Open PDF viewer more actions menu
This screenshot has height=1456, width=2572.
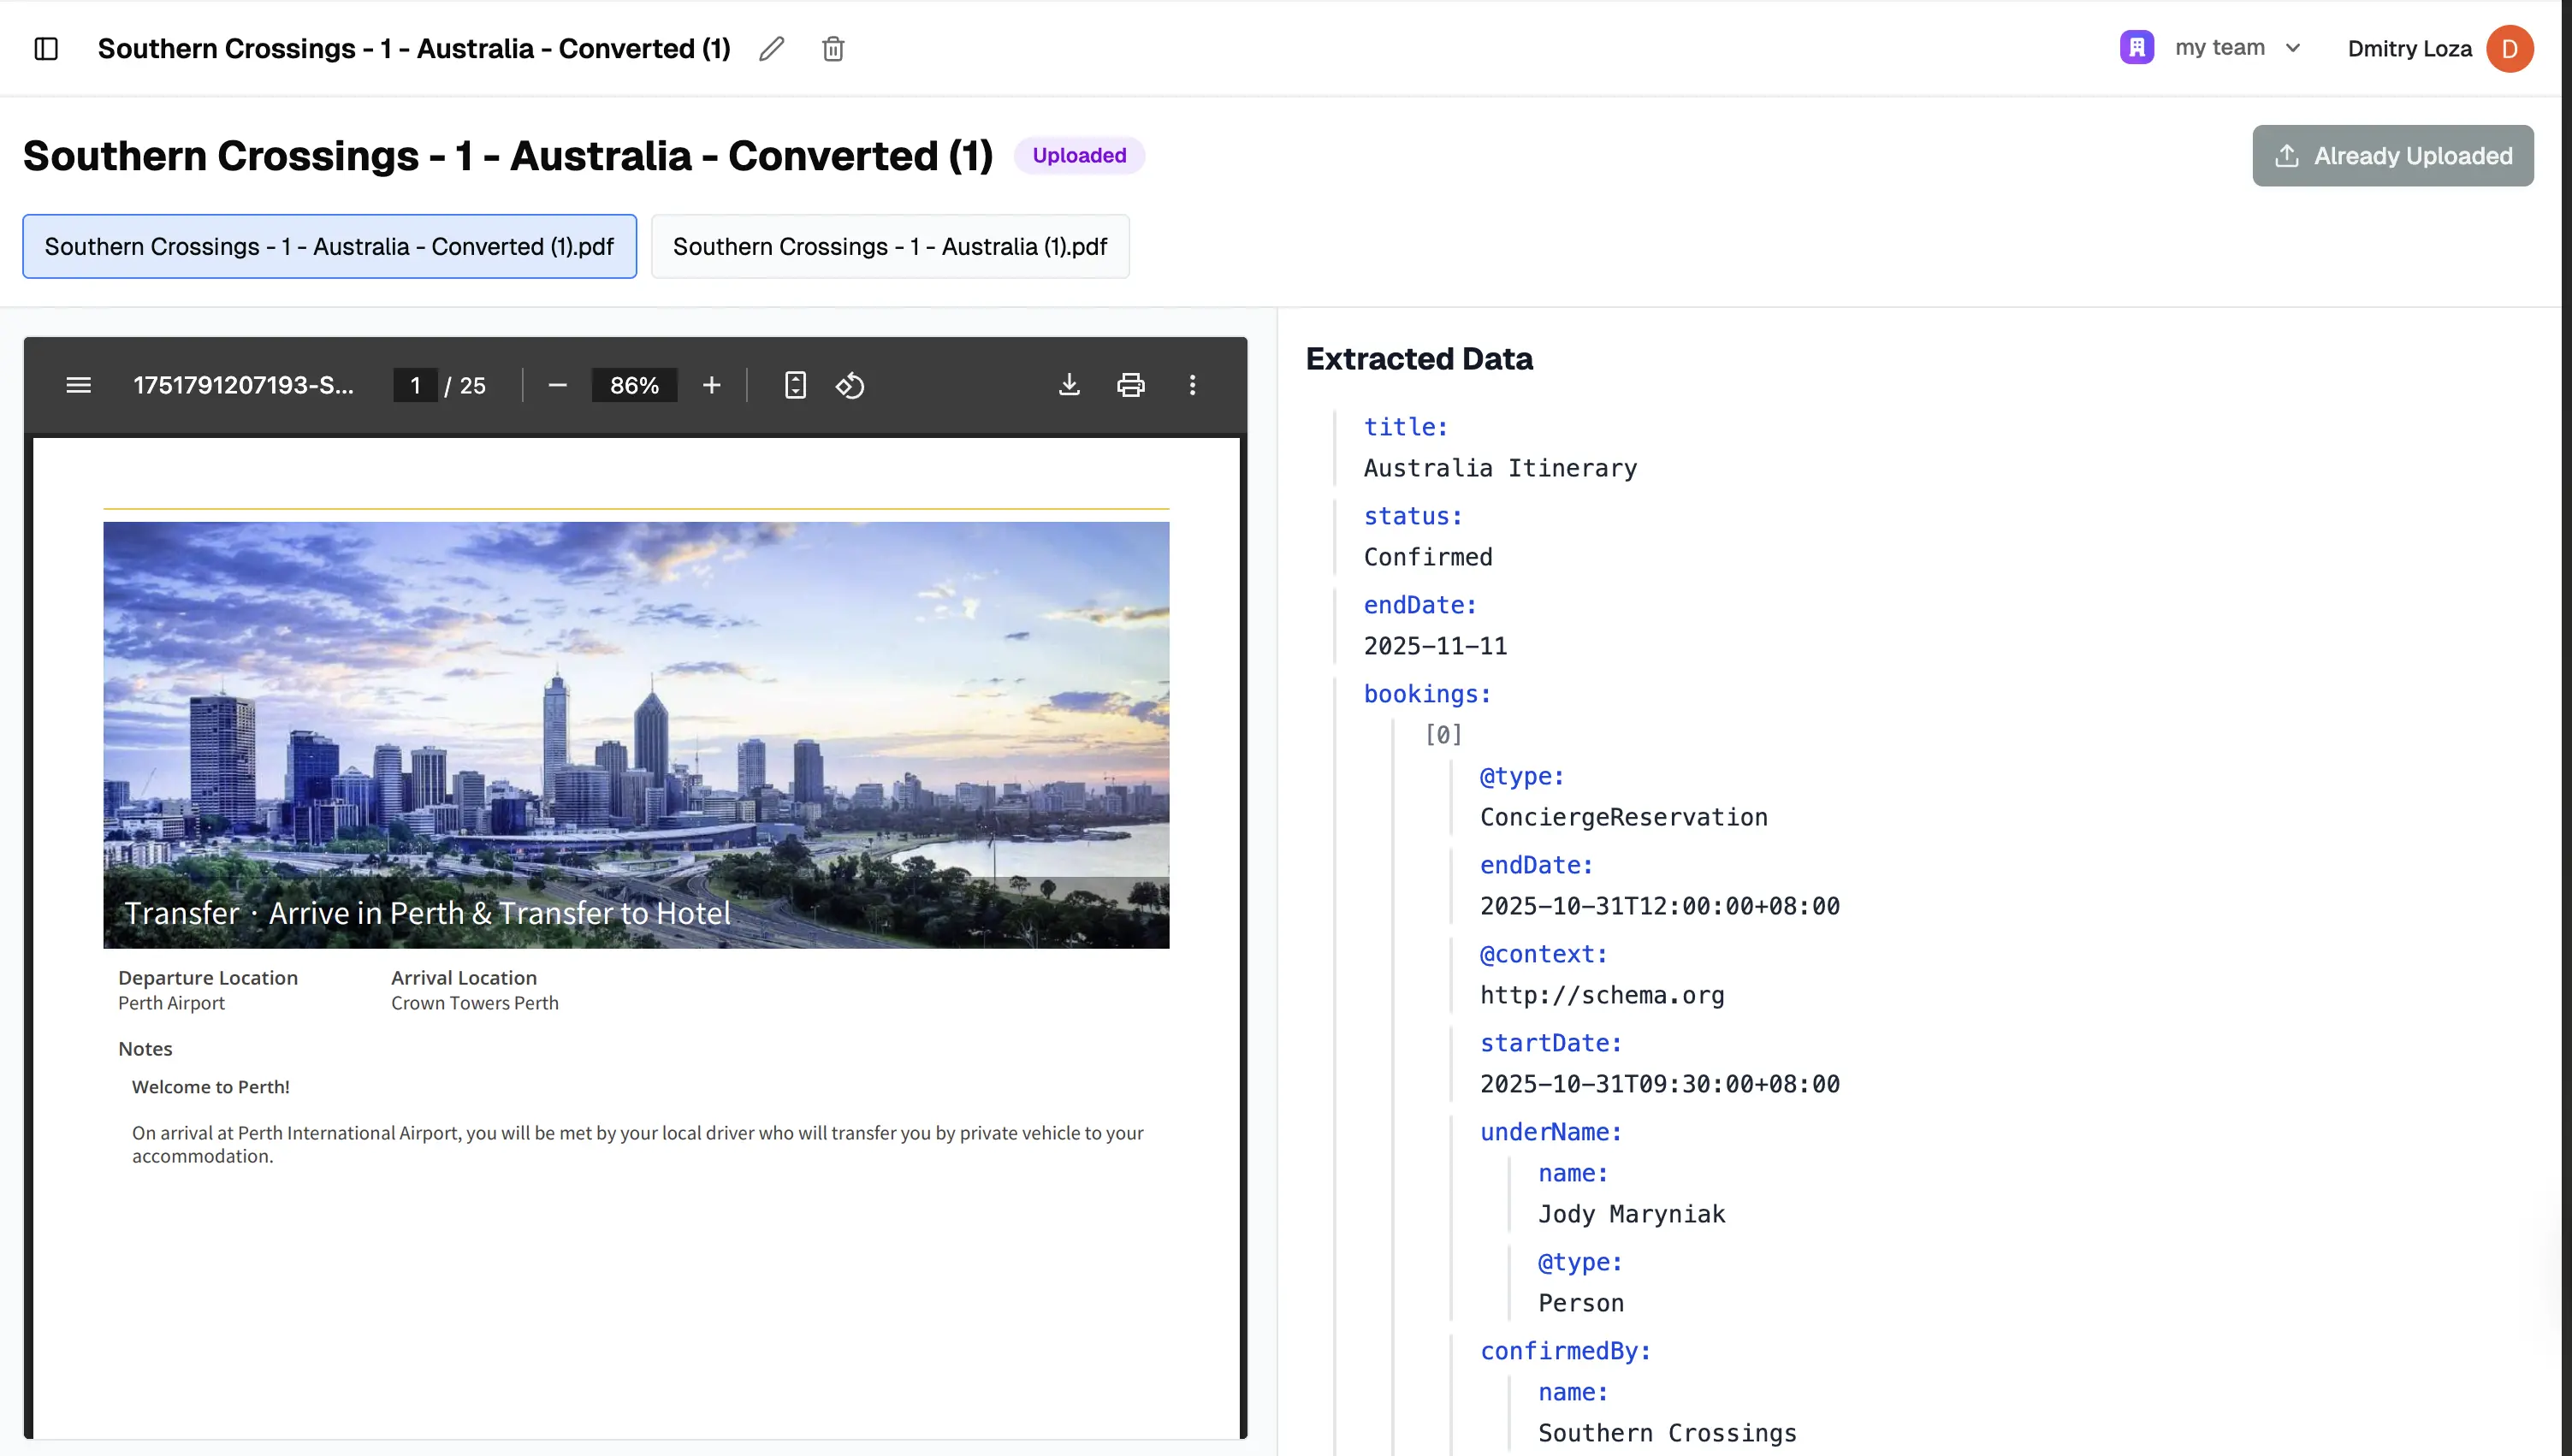[x=1192, y=385]
